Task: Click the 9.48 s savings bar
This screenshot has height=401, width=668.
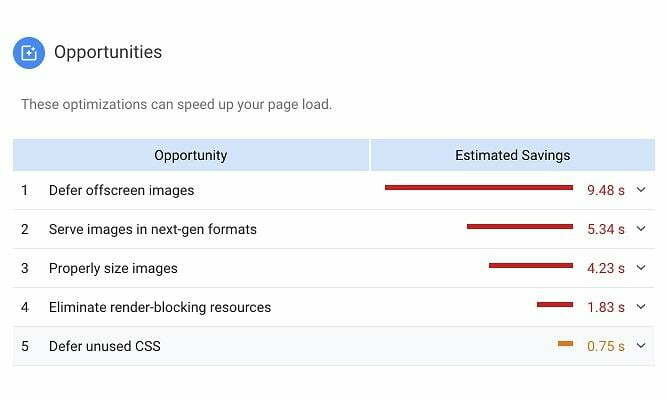Action: (478, 187)
